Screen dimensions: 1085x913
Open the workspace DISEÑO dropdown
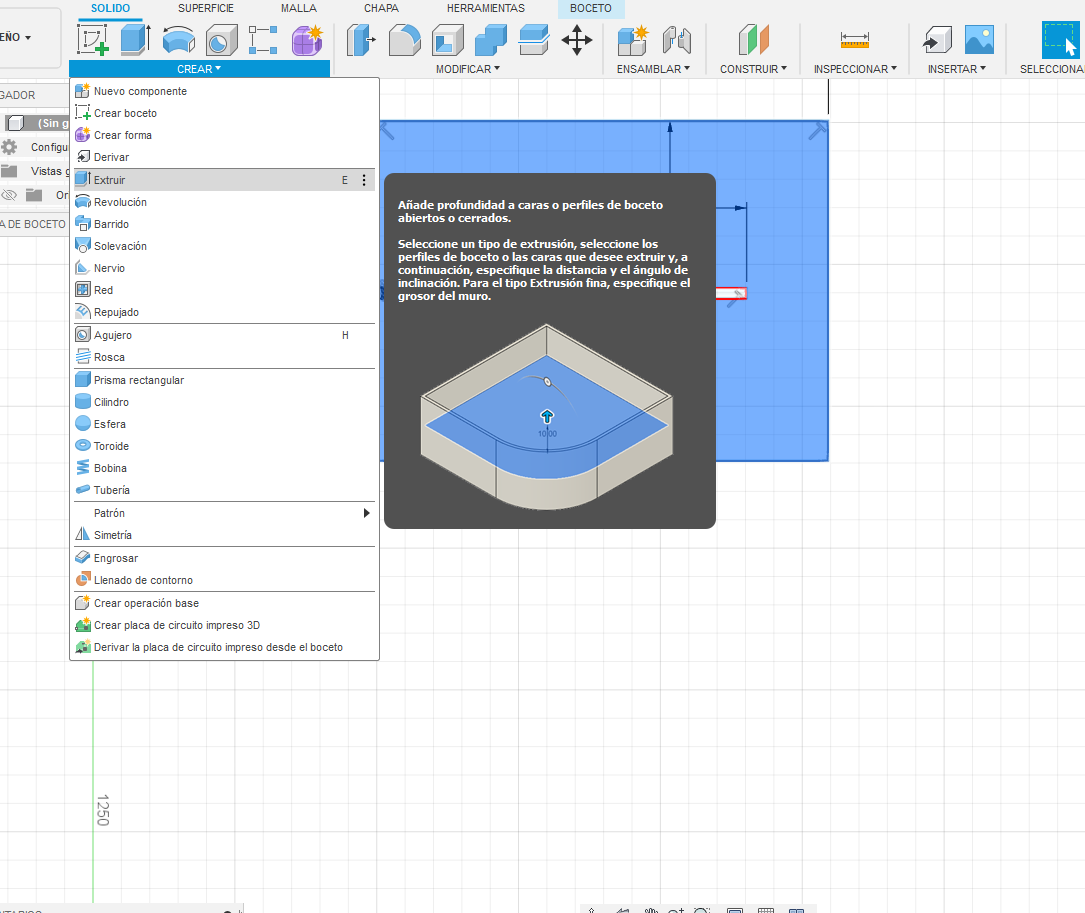tap(16, 37)
